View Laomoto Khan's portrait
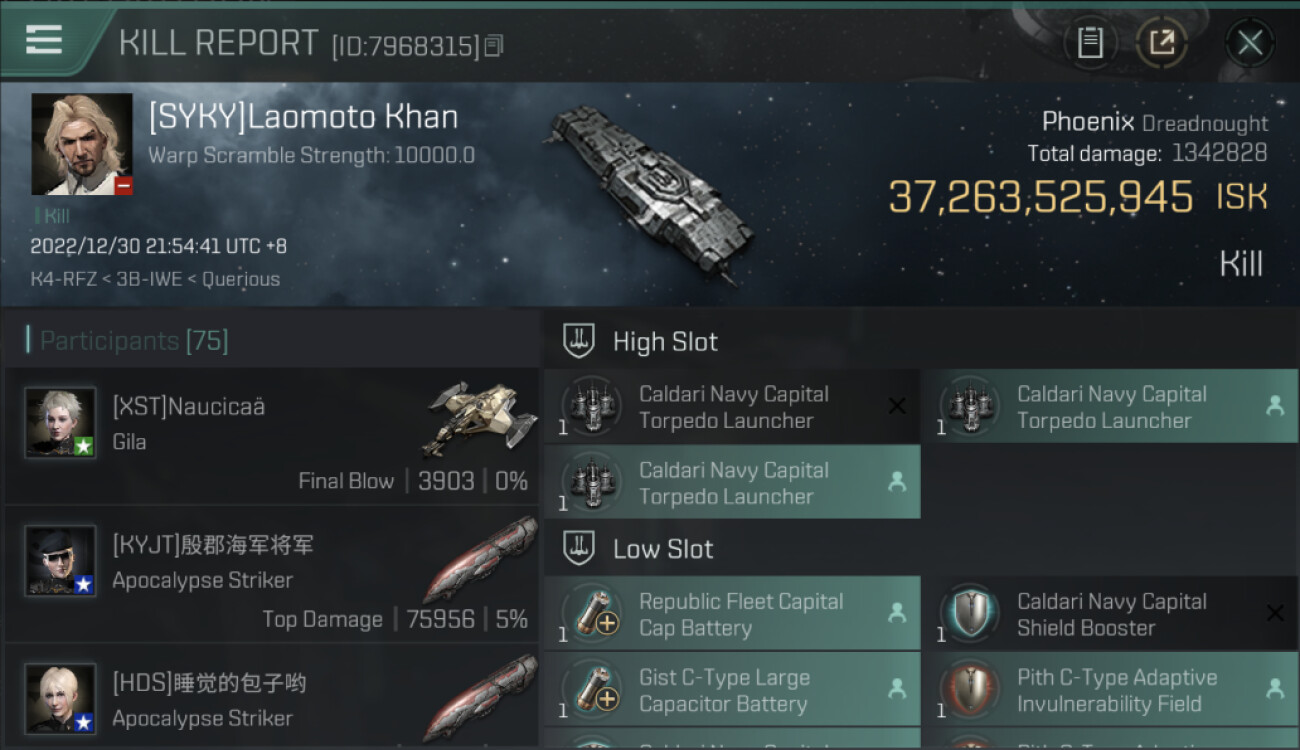The height and width of the screenshot is (750, 1300). [82, 144]
